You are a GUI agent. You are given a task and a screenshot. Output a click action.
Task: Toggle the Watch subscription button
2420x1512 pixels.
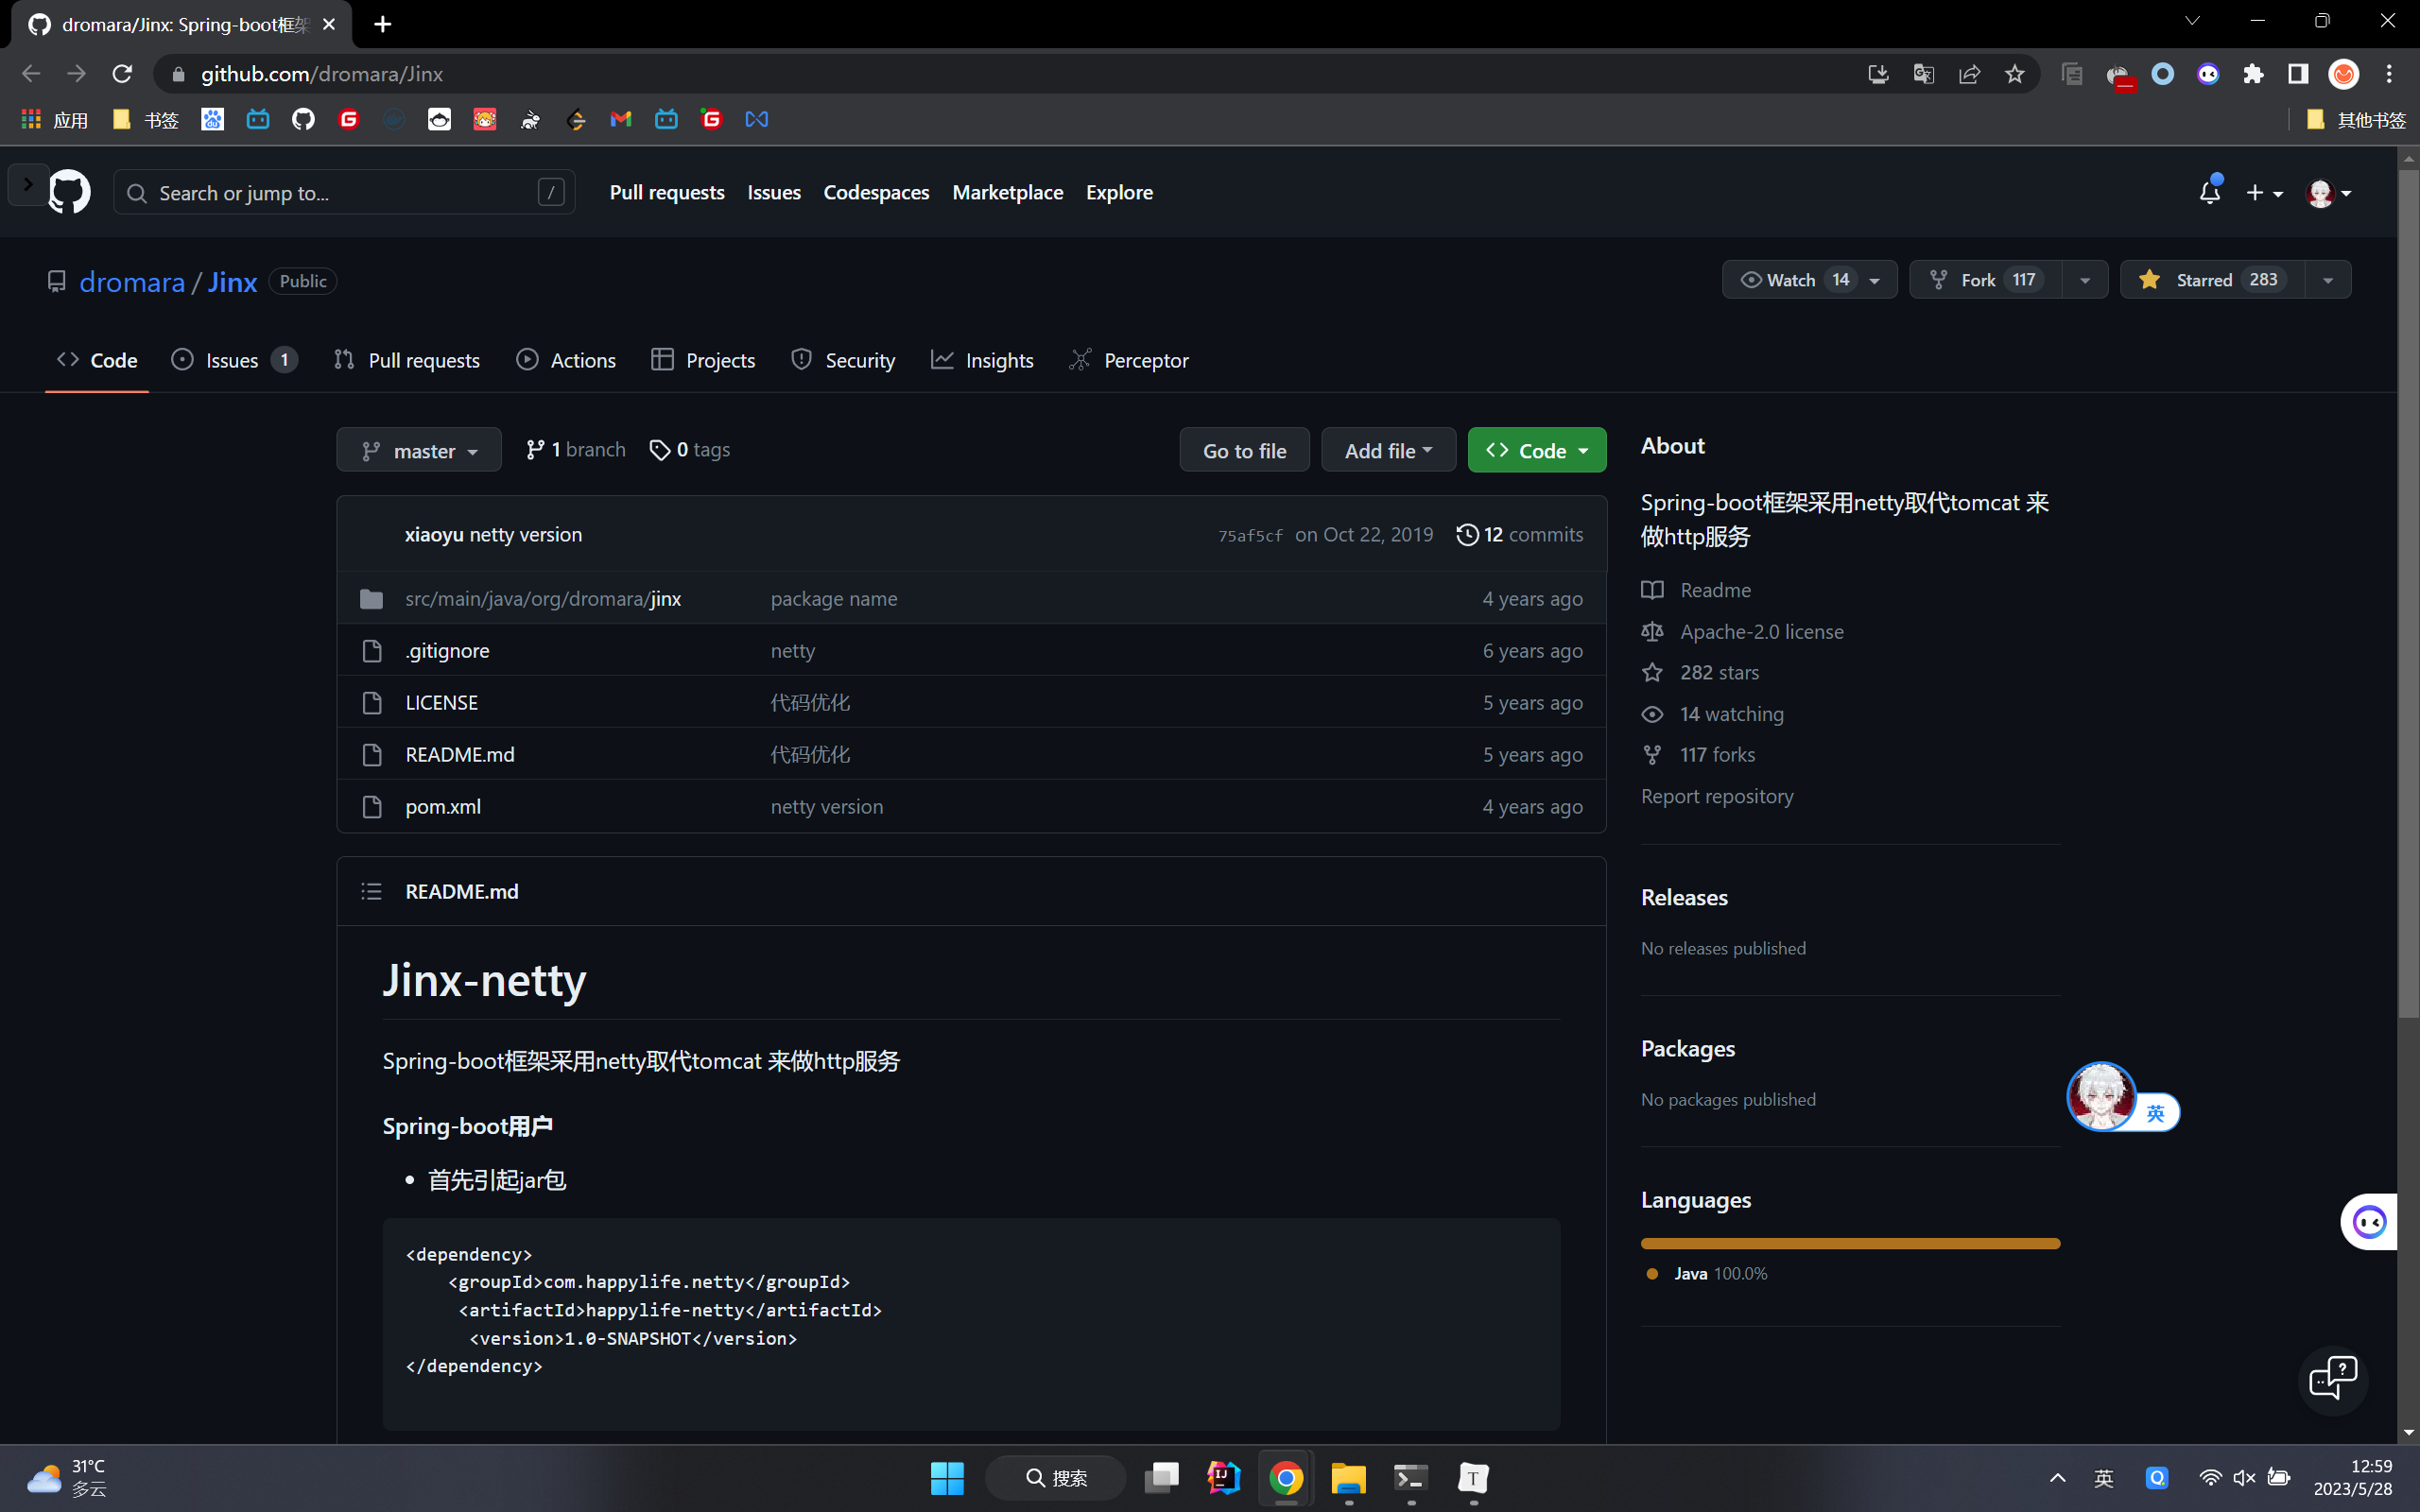(1790, 280)
